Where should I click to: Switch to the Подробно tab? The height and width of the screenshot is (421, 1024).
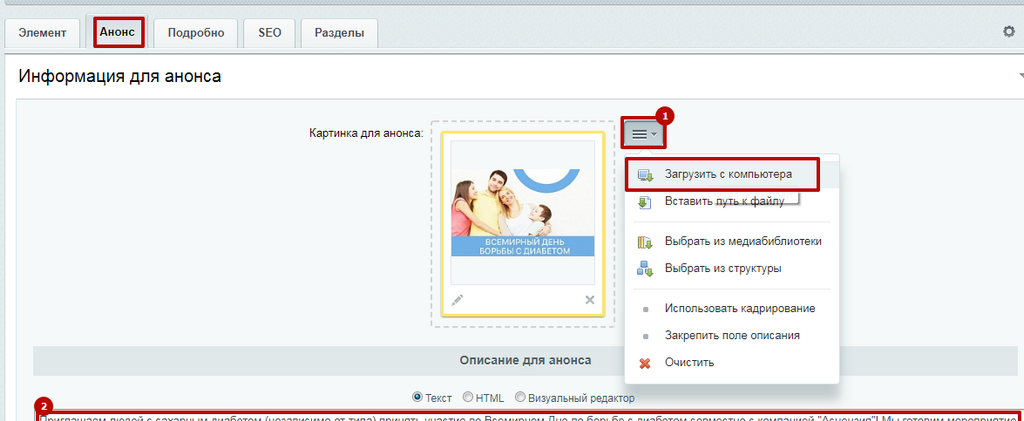[x=196, y=33]
